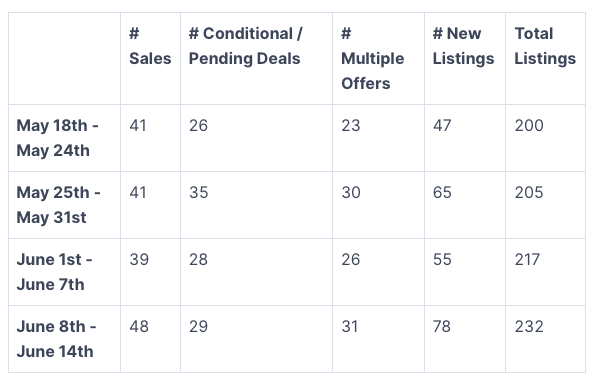The width and height of the screenshot is (596, 381).
Task: Click the empty top-left header cell
Action: 65,59
